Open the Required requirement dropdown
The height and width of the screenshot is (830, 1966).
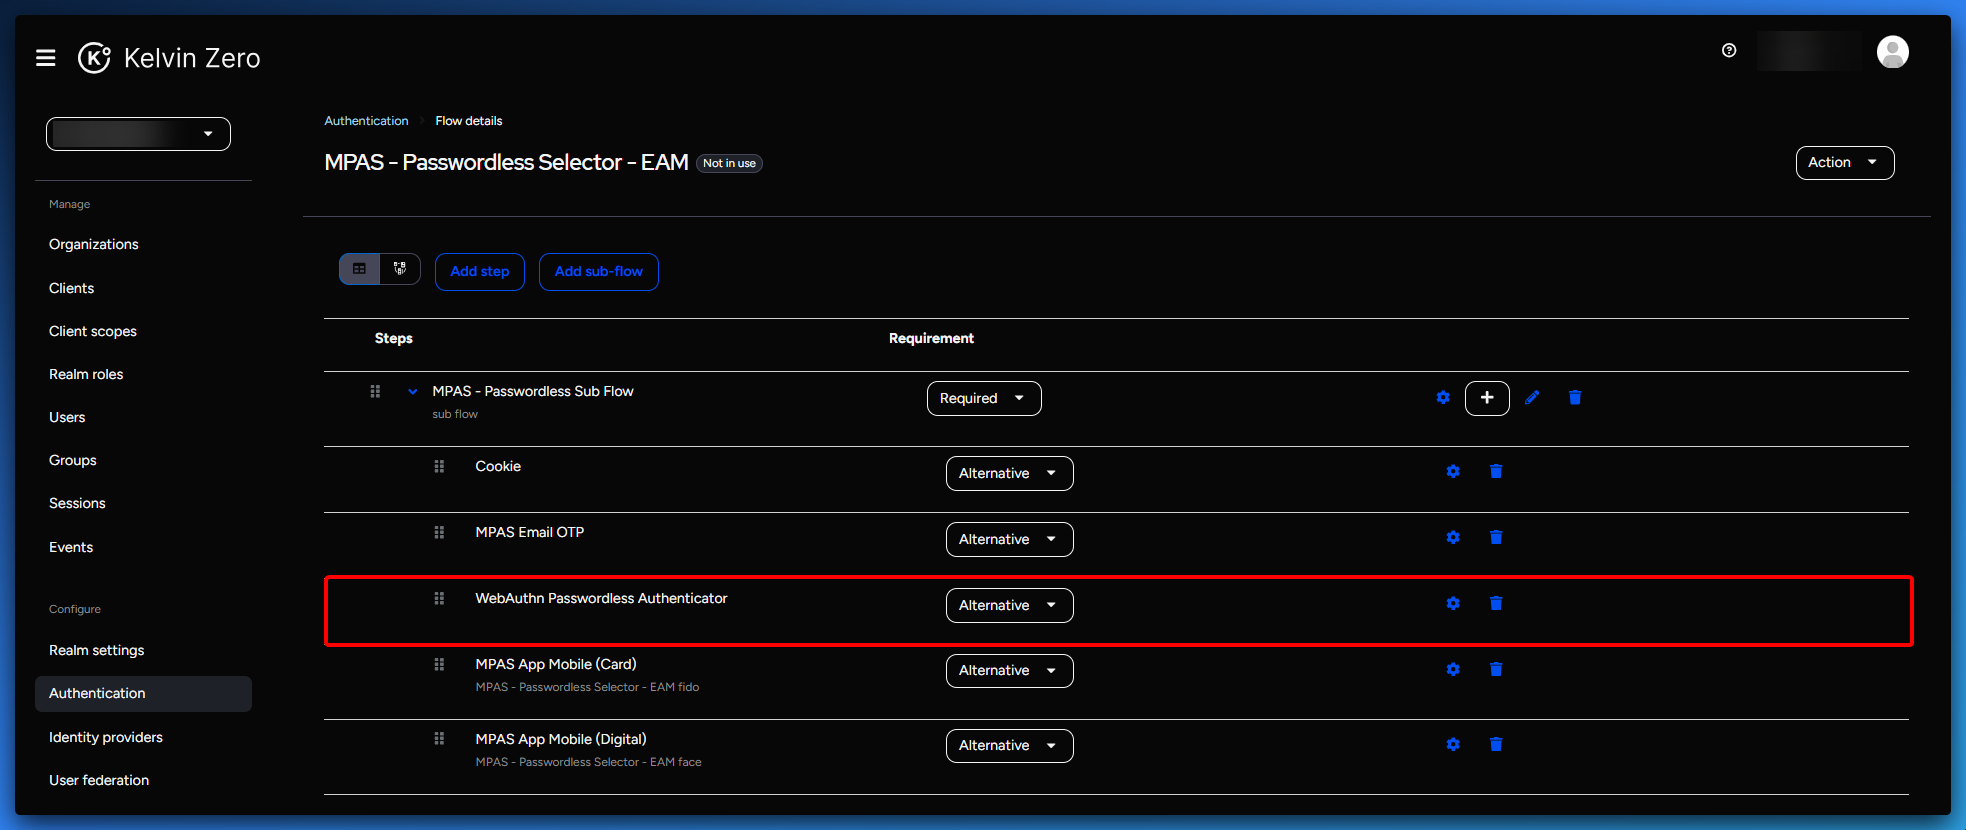pos(984,398)
